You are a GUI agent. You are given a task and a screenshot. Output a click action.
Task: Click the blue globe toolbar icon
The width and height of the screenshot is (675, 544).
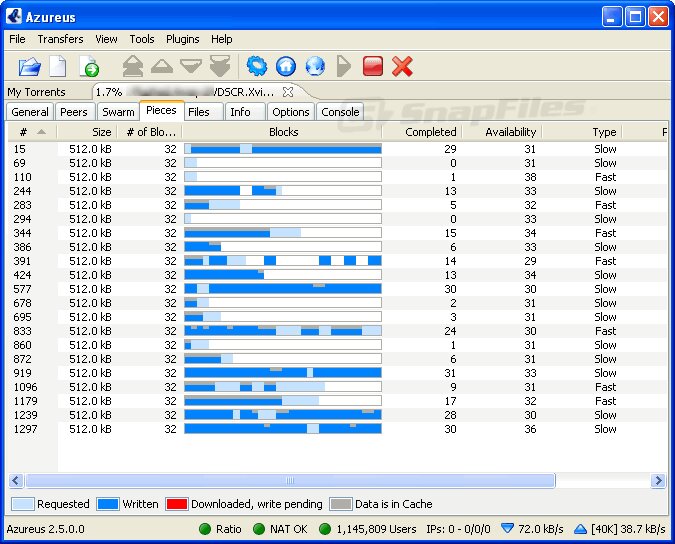tap(315, 67)
